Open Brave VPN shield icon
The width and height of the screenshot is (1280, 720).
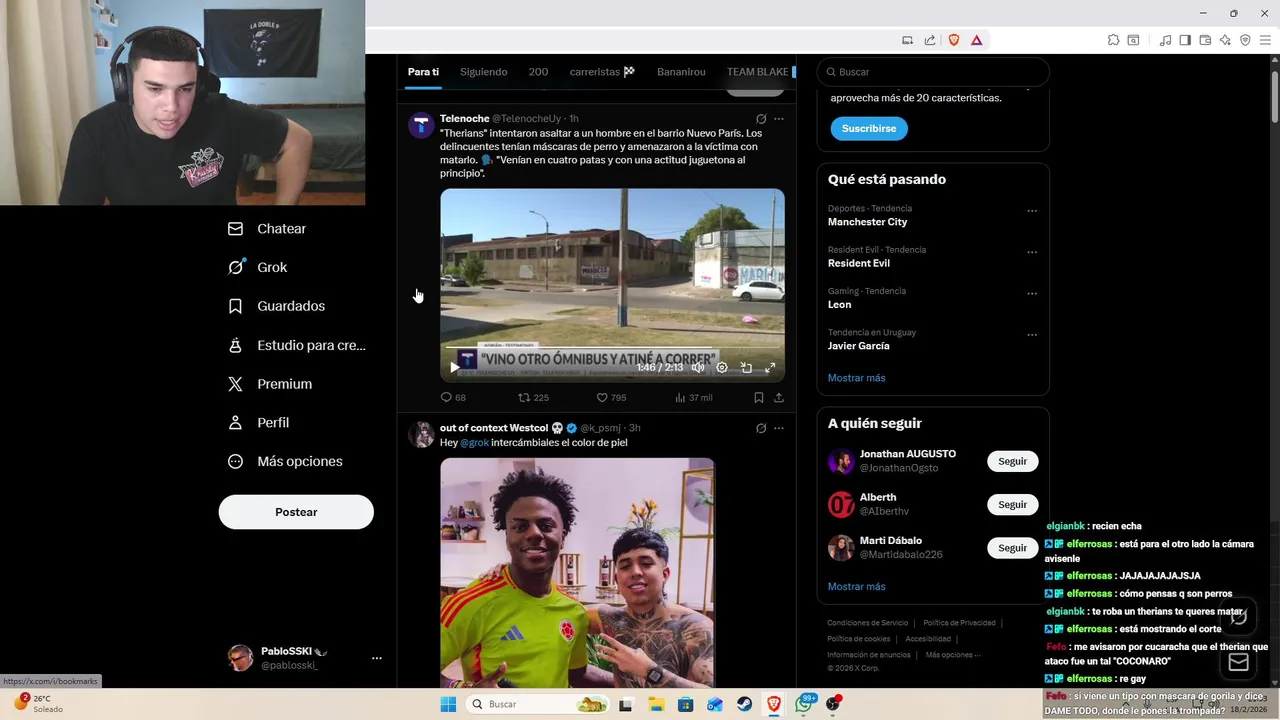[1245, 40]
